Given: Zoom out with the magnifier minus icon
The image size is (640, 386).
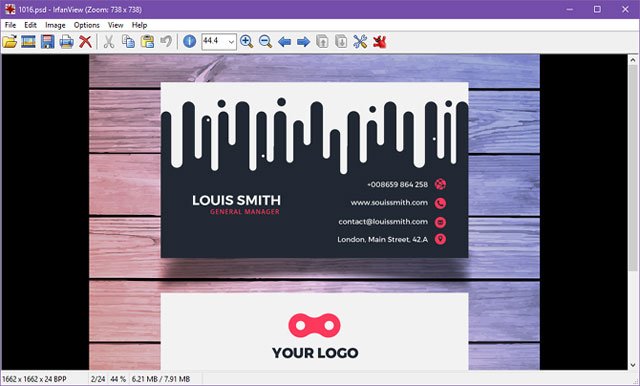Looking at the screenshot, I should [265, 42].
